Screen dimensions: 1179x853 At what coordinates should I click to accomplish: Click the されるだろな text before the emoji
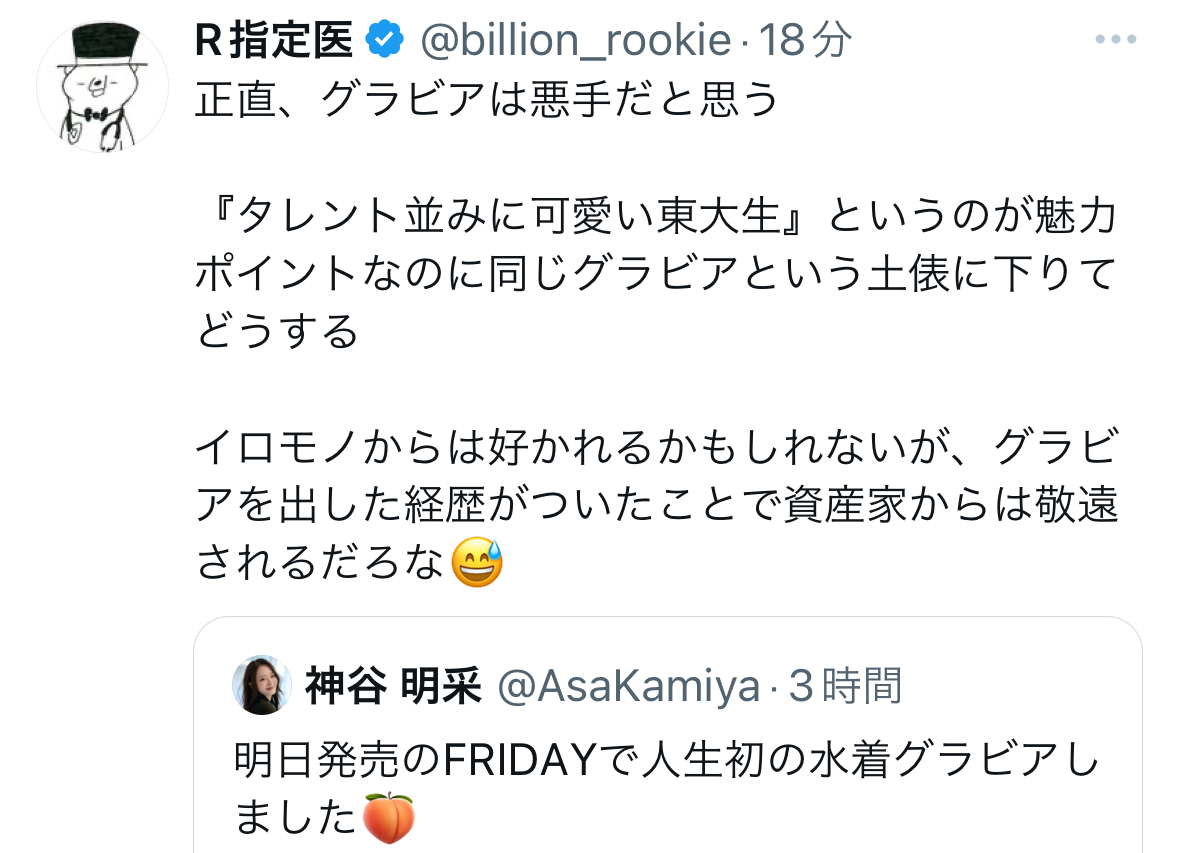click(320, 563)
